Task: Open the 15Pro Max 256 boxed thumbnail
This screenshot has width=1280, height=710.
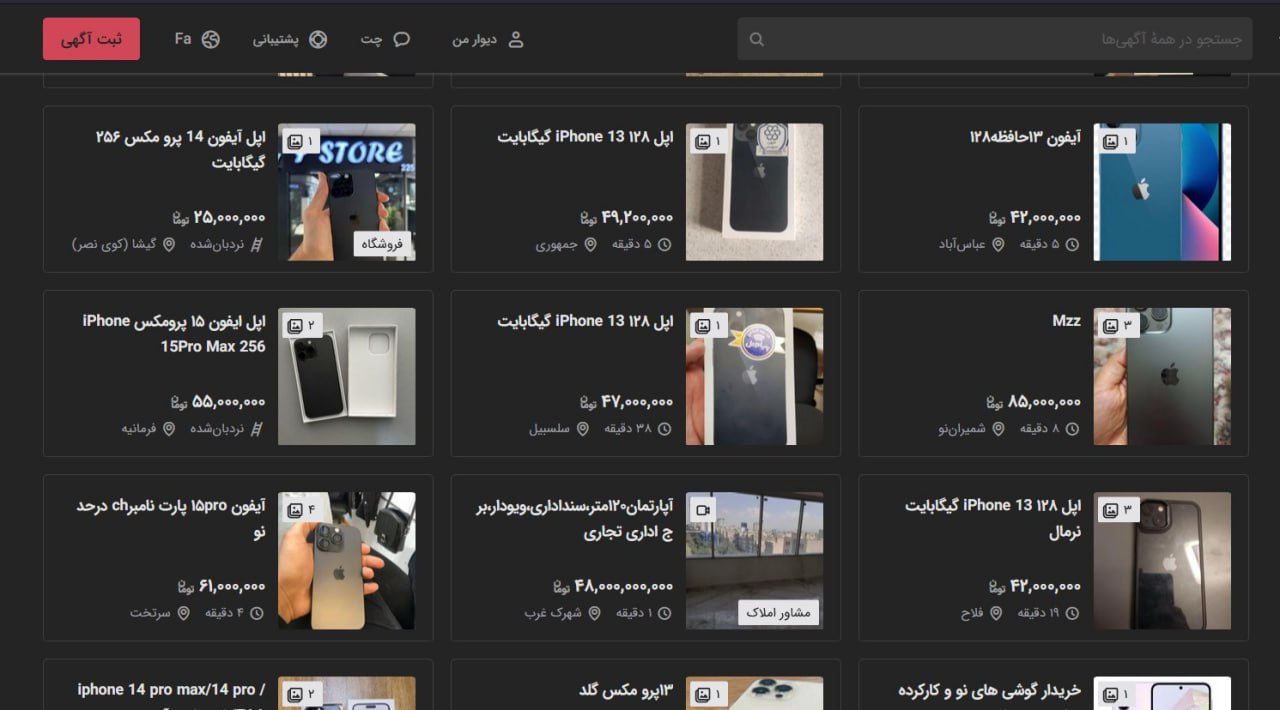Action: [346, 376]
